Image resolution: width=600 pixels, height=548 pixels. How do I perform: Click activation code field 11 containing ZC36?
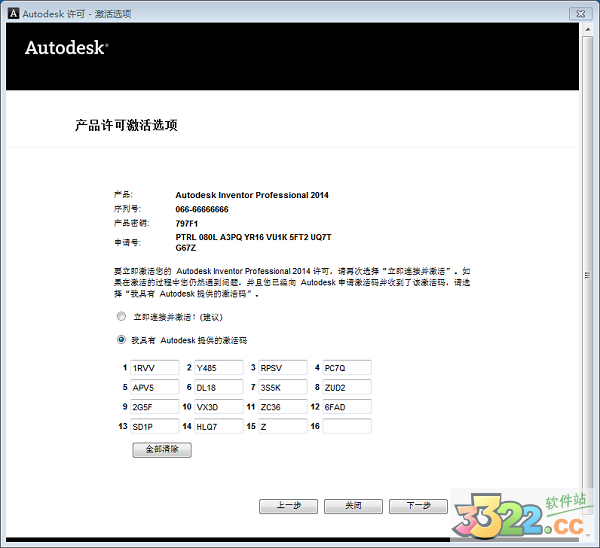pos(283,407)
